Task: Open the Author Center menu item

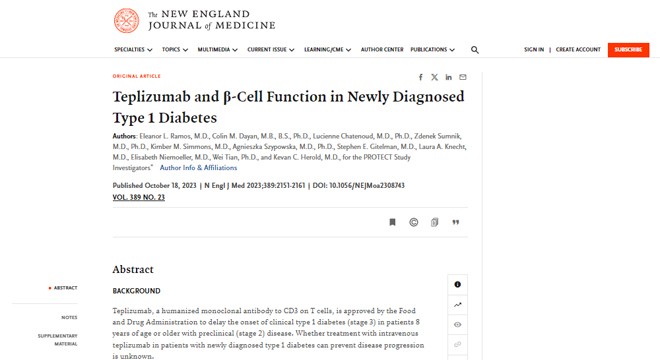Action: 382,50
